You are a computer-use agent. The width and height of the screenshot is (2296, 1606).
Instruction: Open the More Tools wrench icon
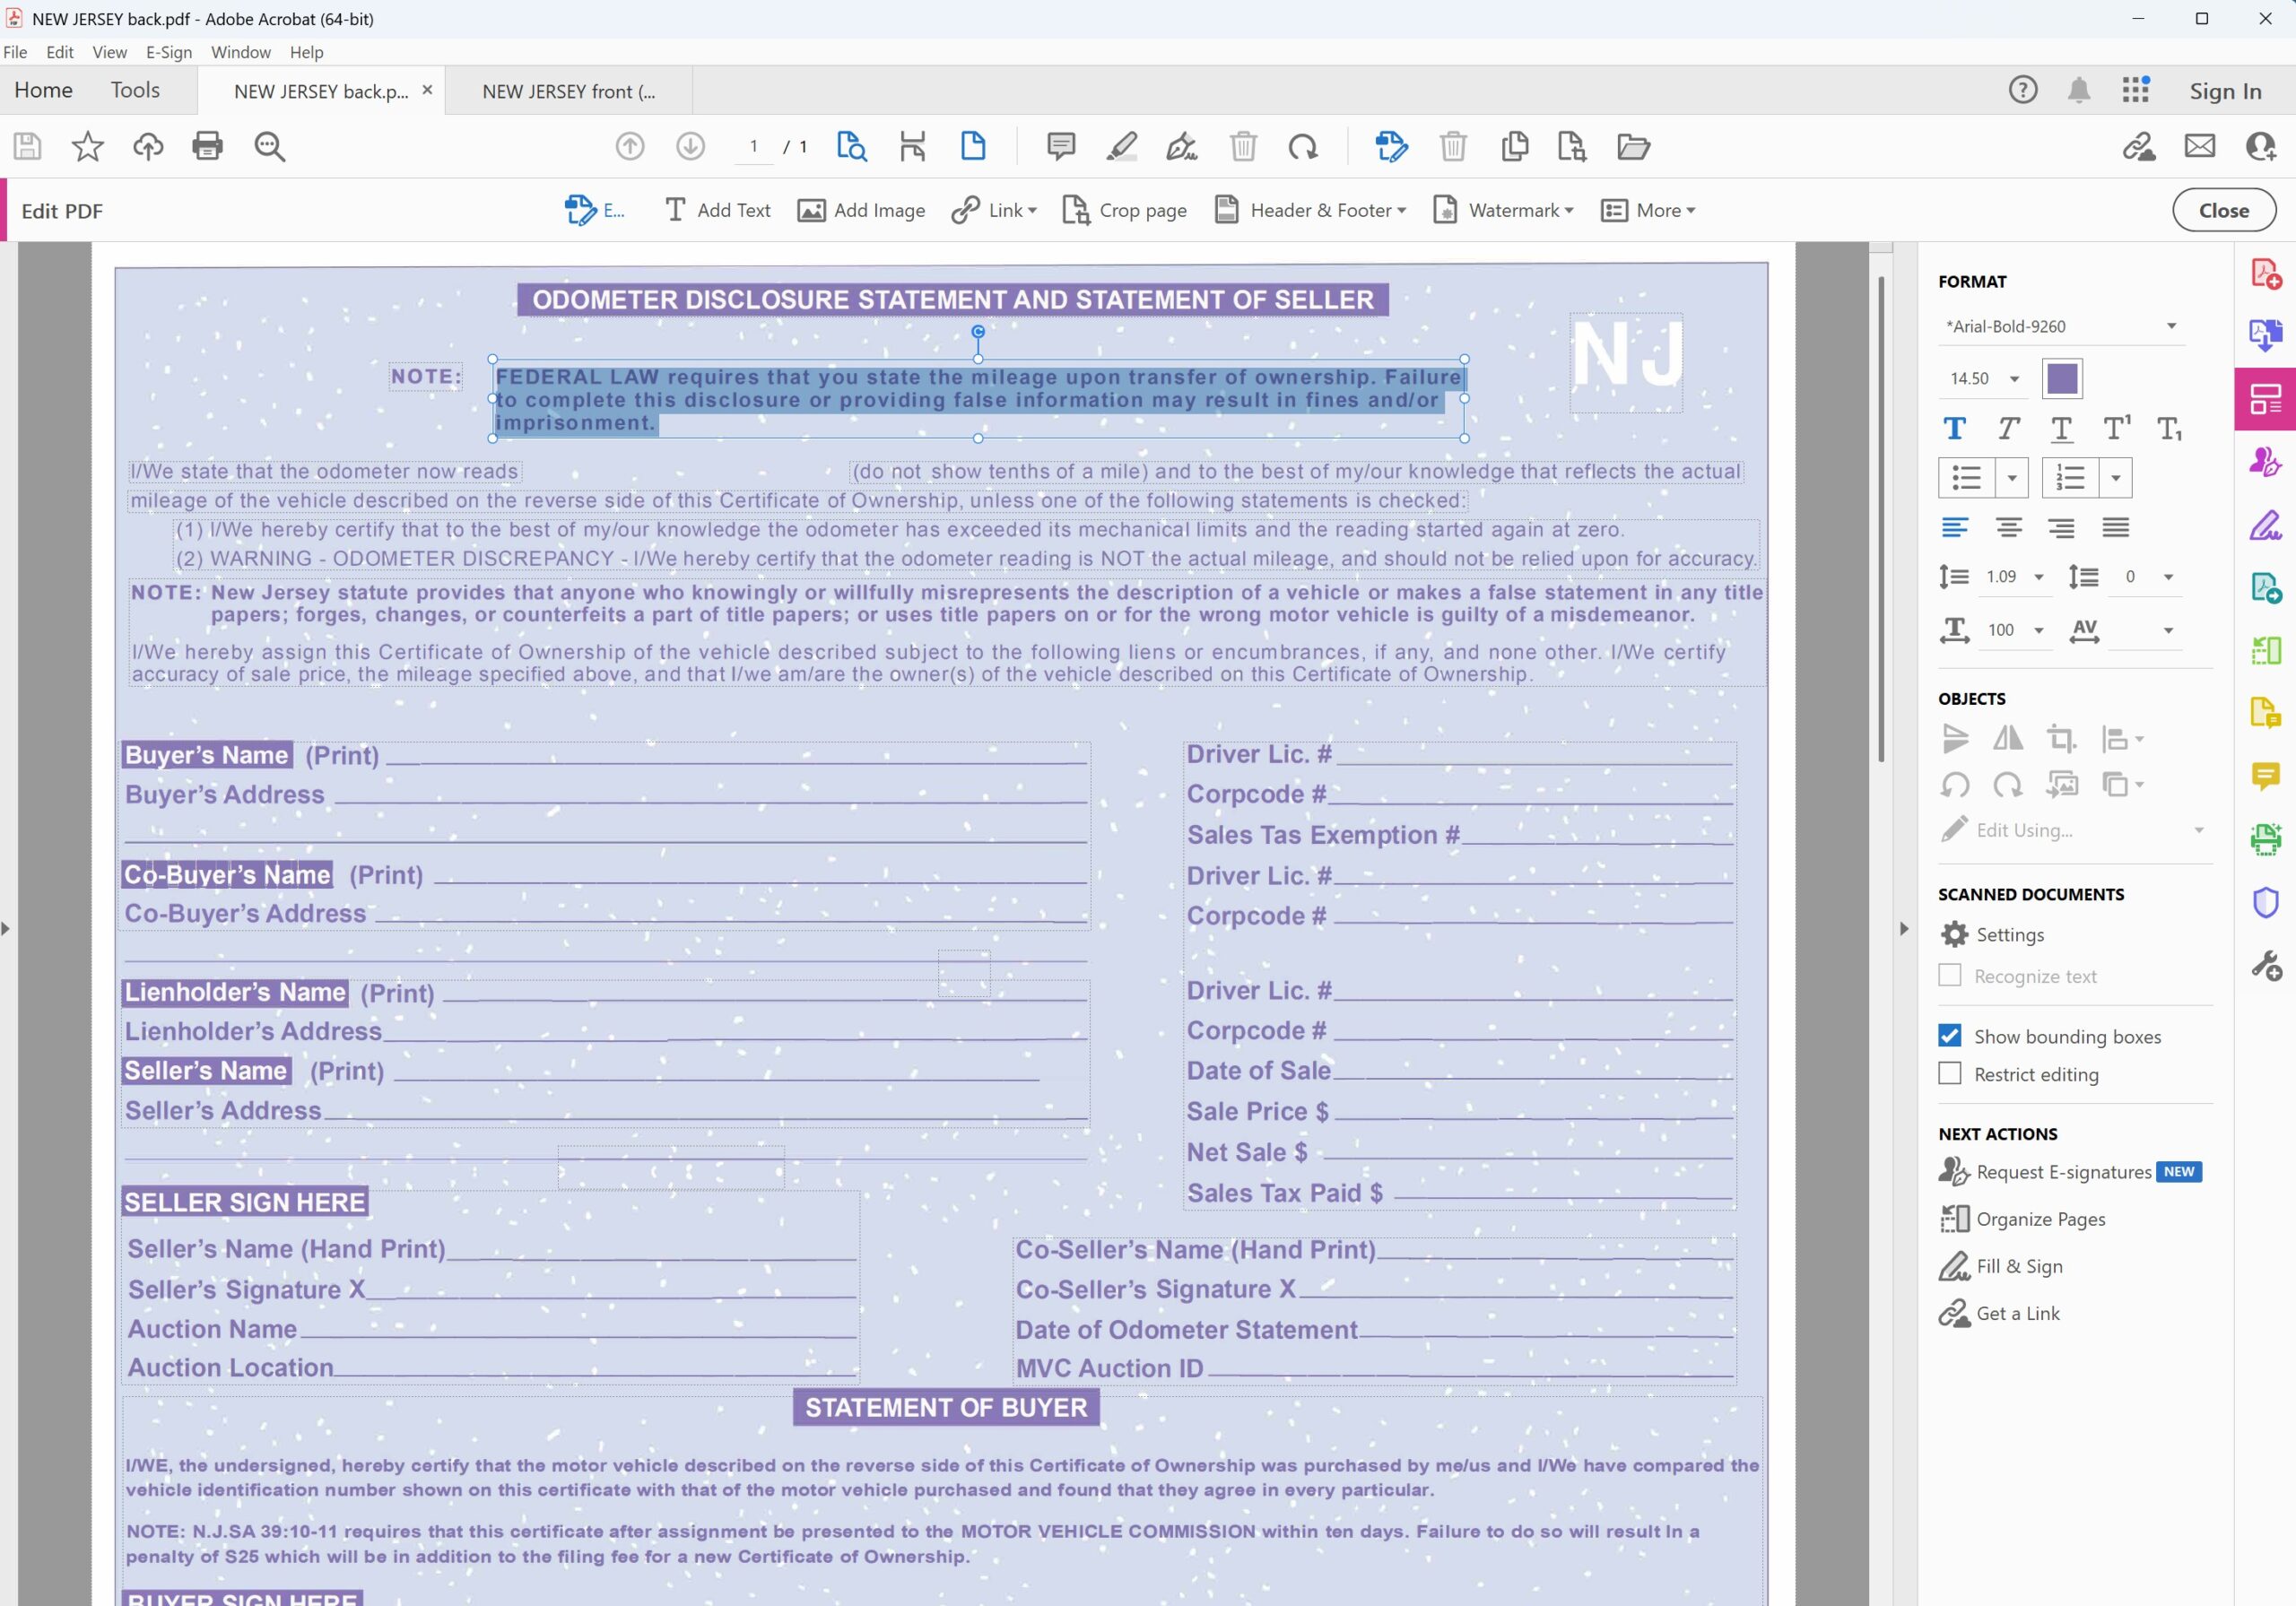click(x=2266, y=965)
